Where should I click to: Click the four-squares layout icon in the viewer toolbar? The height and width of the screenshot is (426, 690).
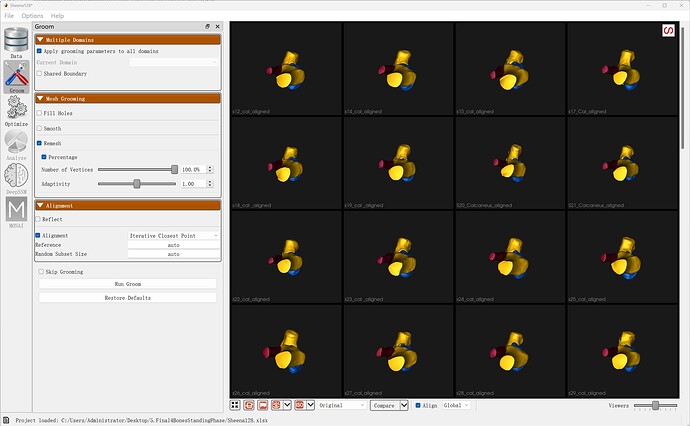point(235,405)
